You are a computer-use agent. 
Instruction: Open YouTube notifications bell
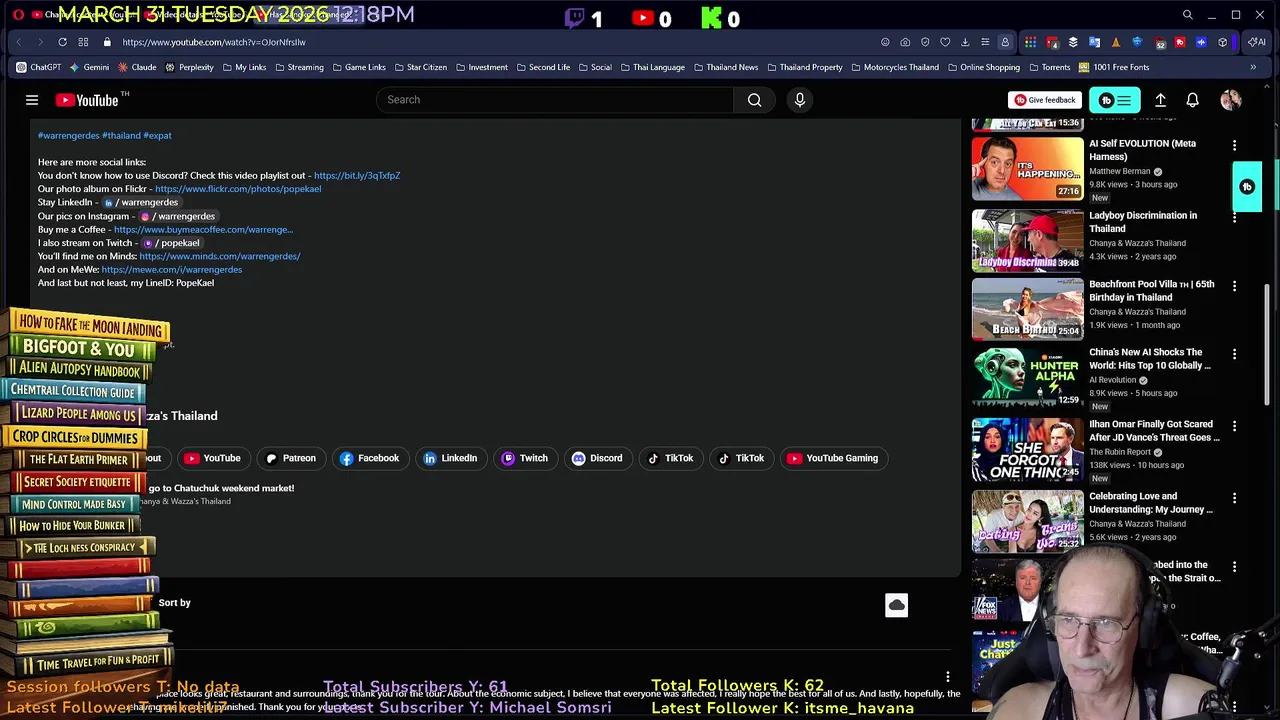[1192, 100]
